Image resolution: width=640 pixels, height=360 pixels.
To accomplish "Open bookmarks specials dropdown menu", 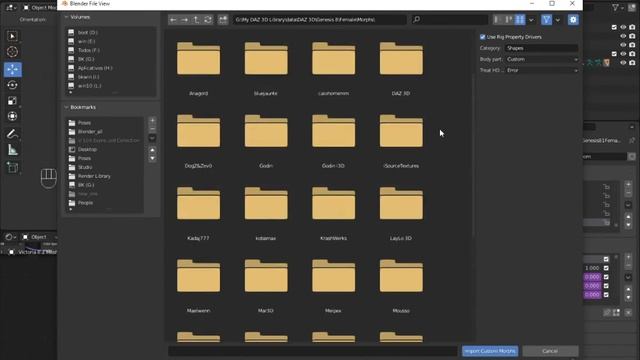I will pyautogui.click(x=152, y=138).
